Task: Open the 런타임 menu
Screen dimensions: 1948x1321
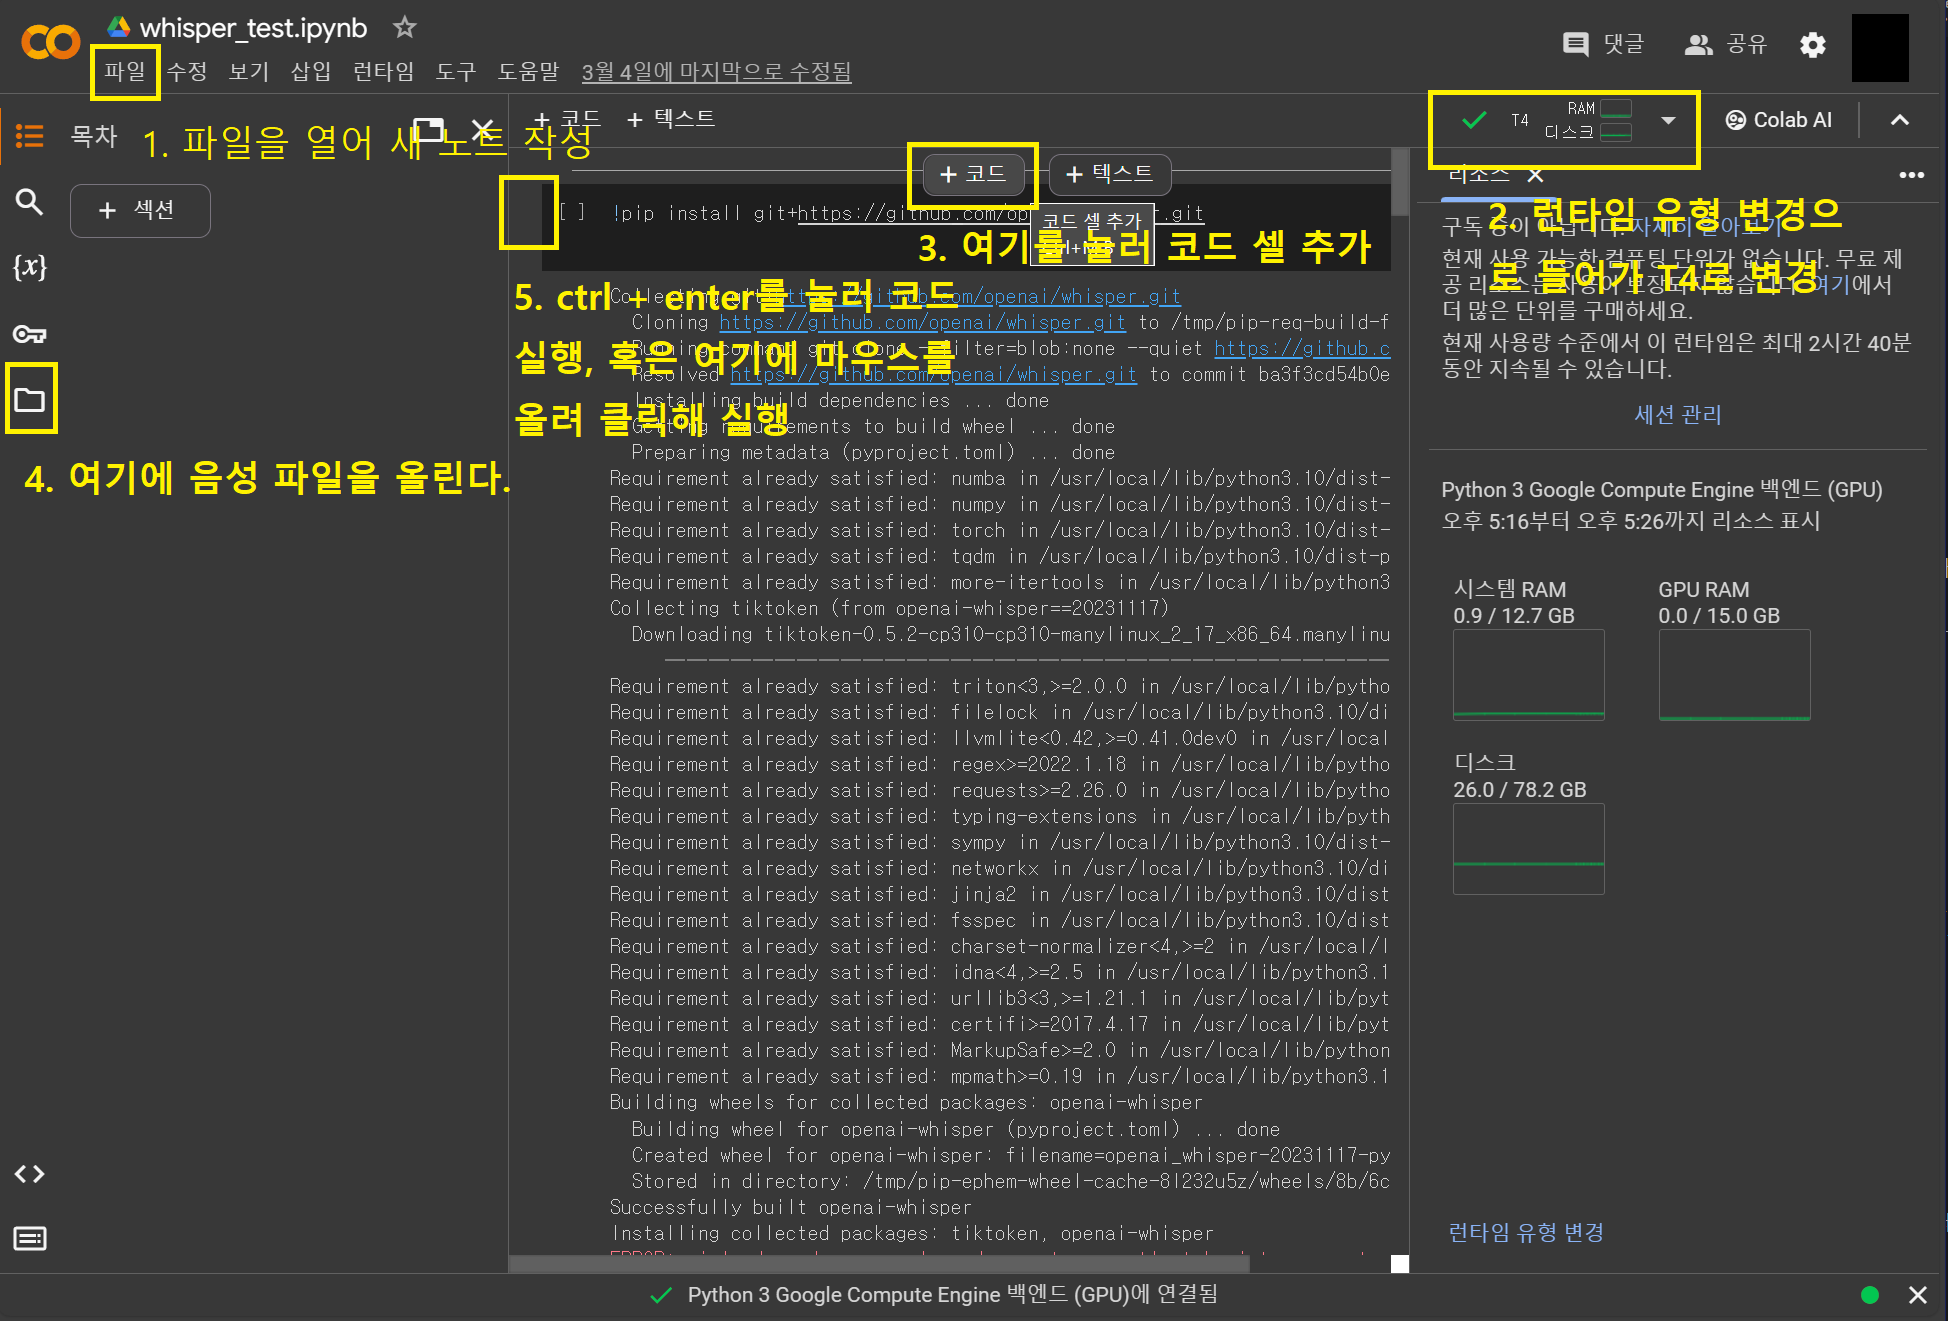Action: pos(384,71)
